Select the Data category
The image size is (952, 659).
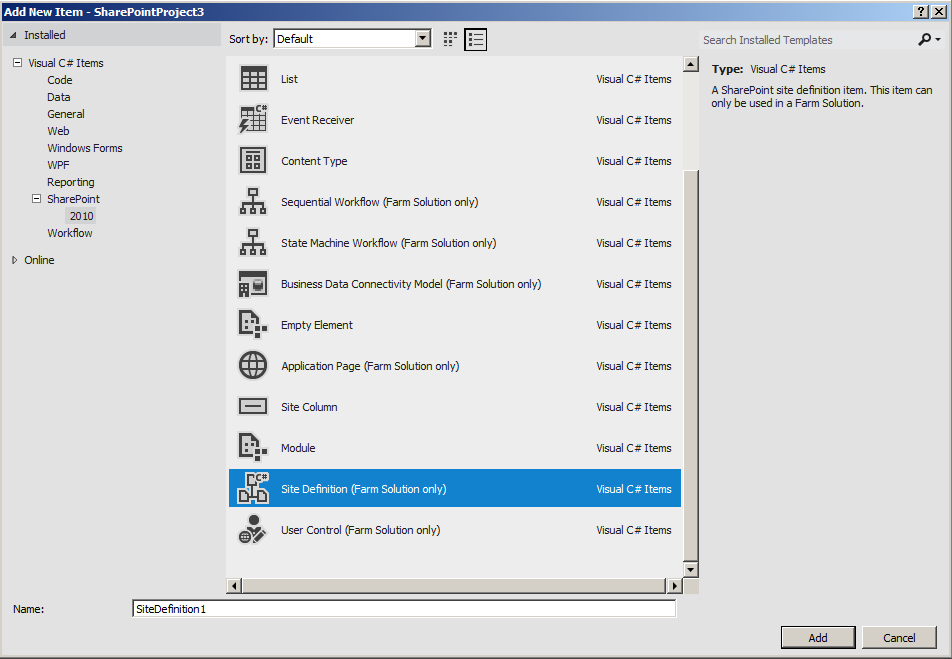59,97
